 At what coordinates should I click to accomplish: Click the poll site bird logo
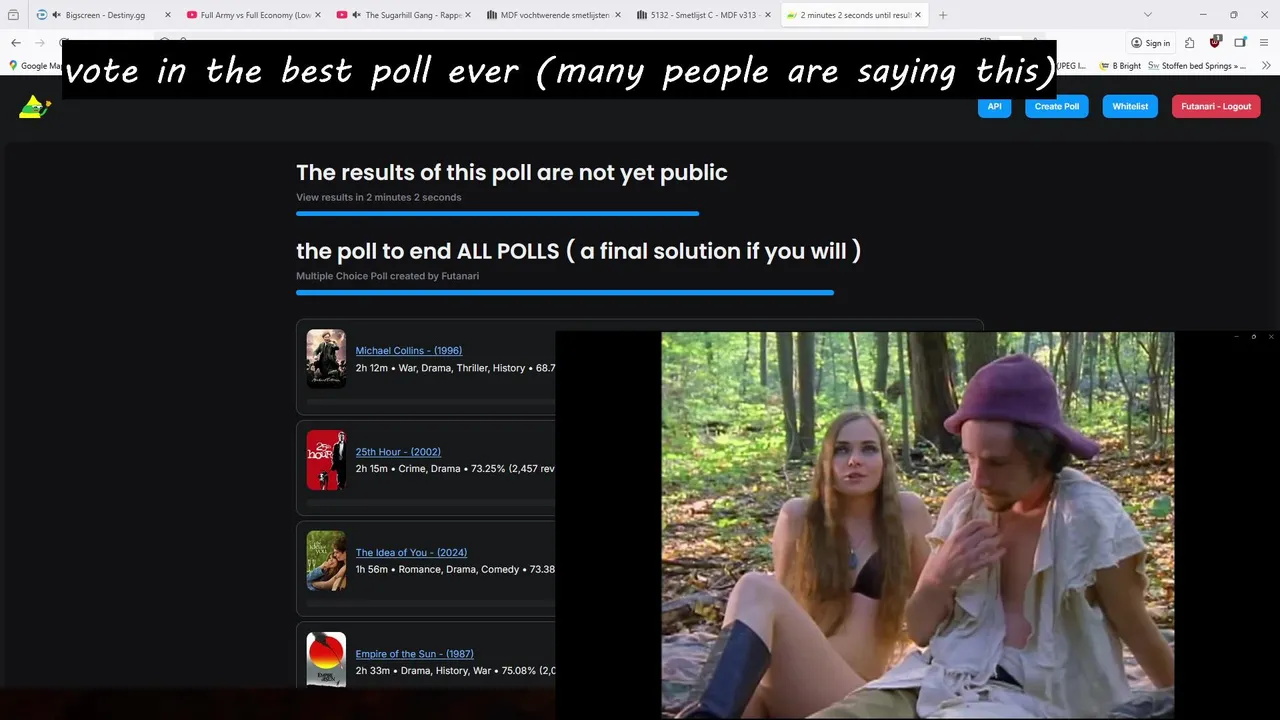34,106
